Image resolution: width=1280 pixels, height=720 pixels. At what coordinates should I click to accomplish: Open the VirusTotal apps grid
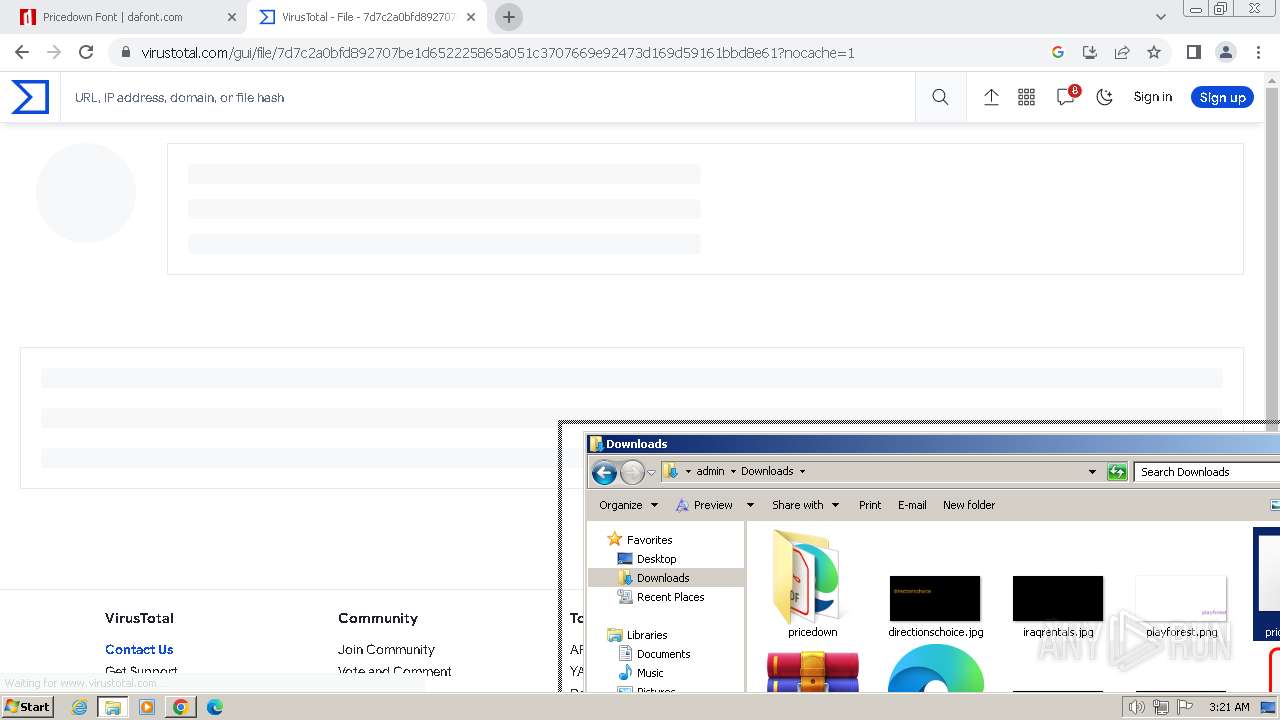pyautogui.click(x=1026, y=97)
